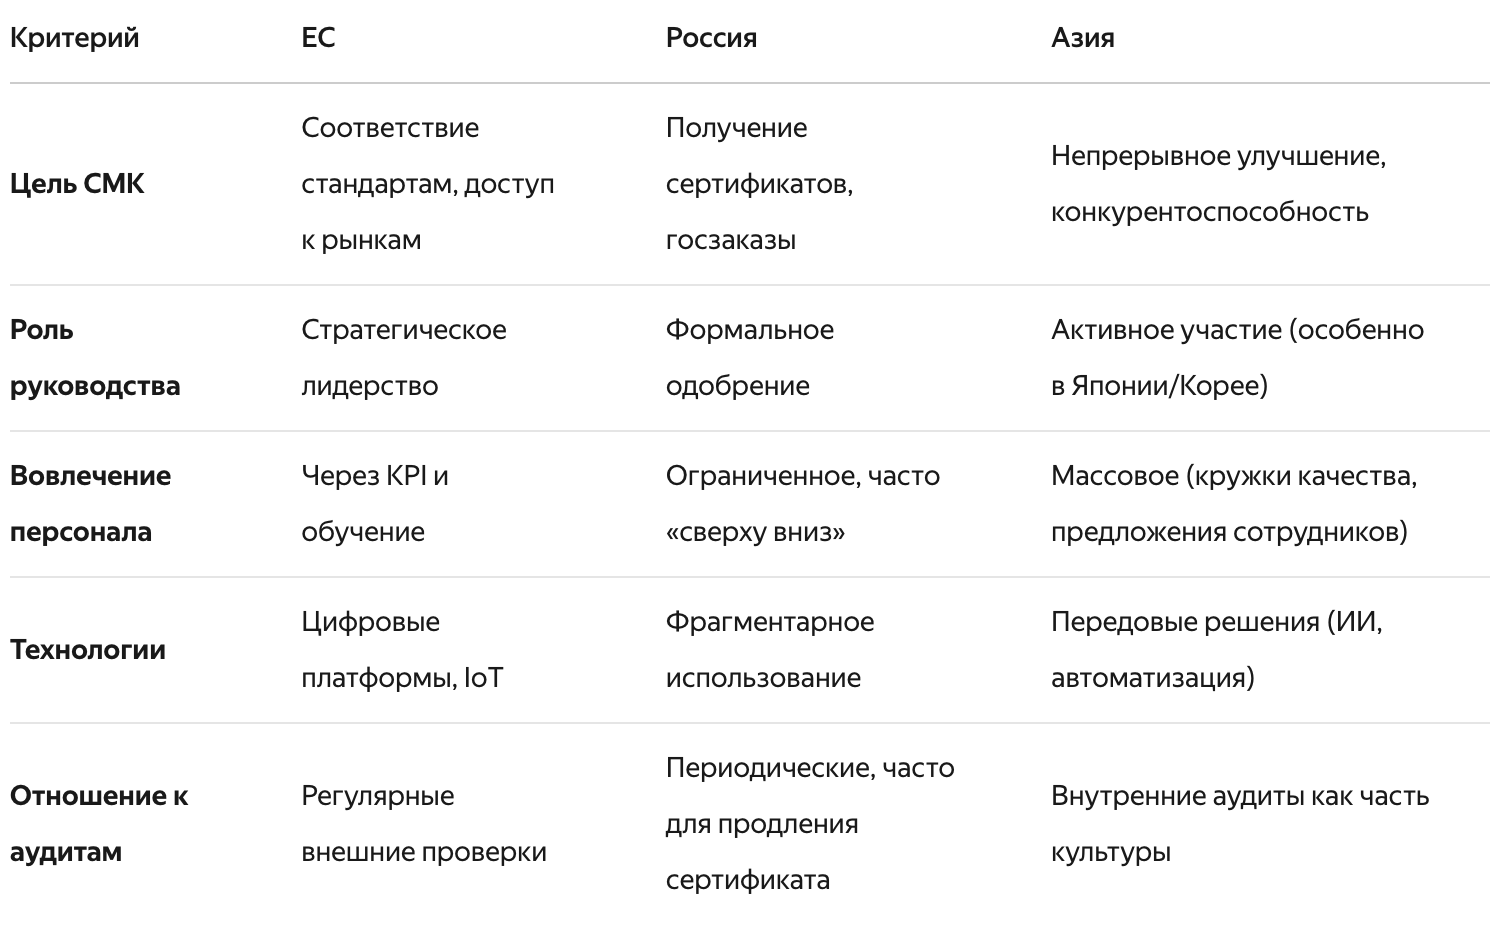This screenshot has height=928, width=1512.
Task: Select the Регулярные внешние проверки cell
Action: click(x=424, y=824)
